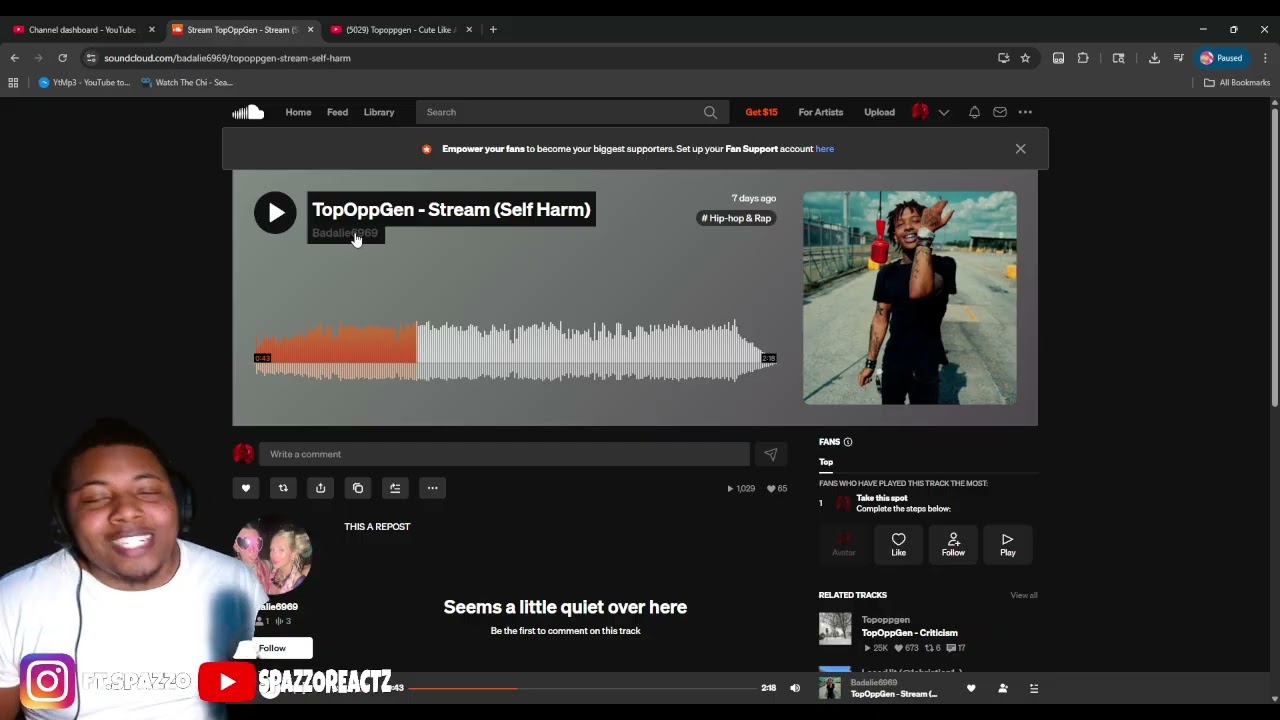Open the Library page
Viewport: 1280px width, 720px height.
379,112
